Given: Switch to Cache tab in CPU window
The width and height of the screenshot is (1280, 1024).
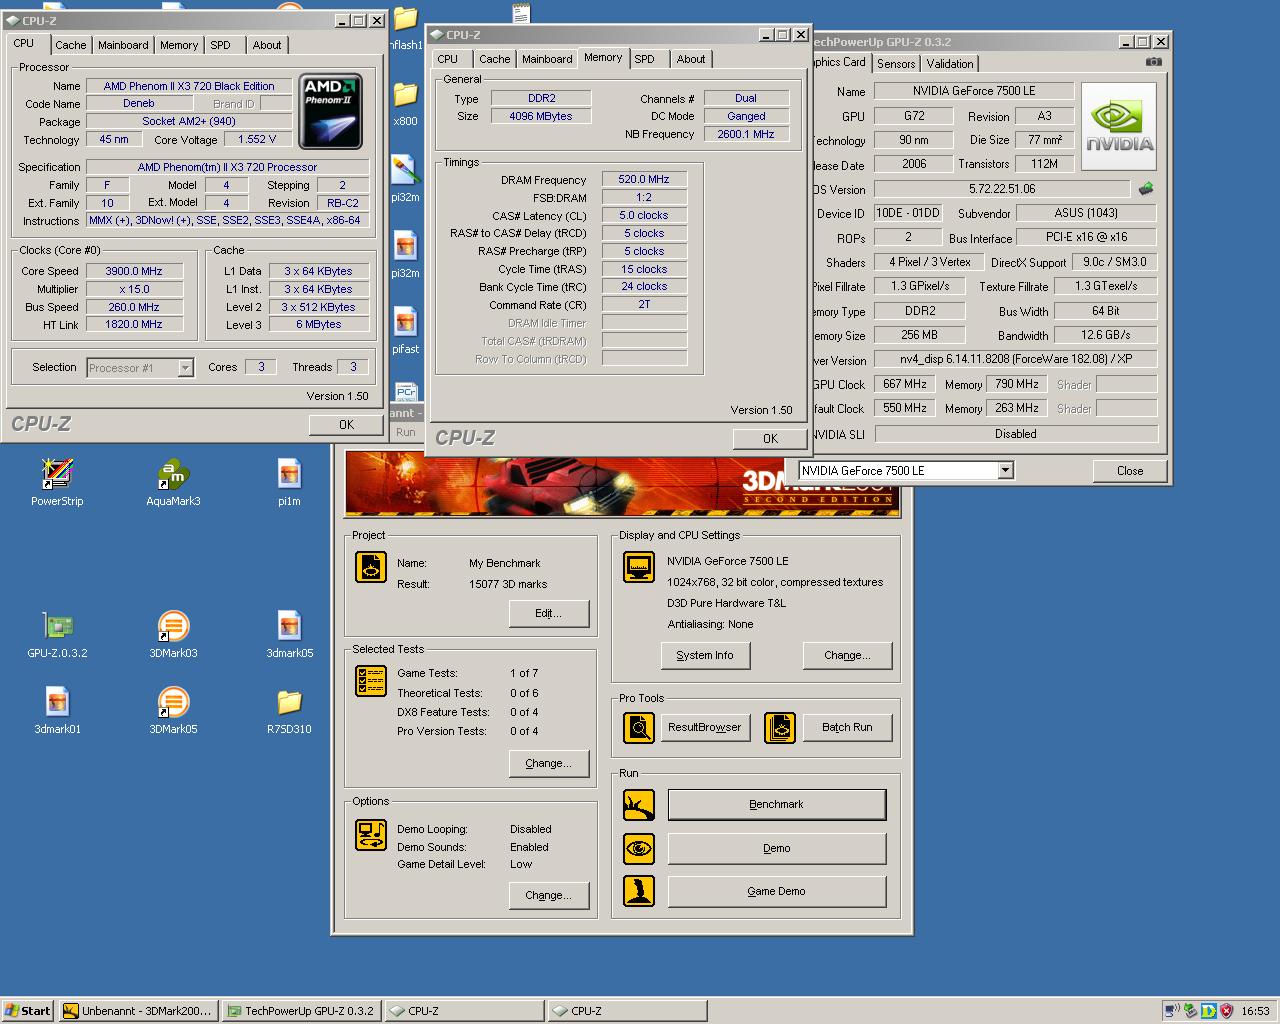Looking at the screenshot, I should pos(70,45).
